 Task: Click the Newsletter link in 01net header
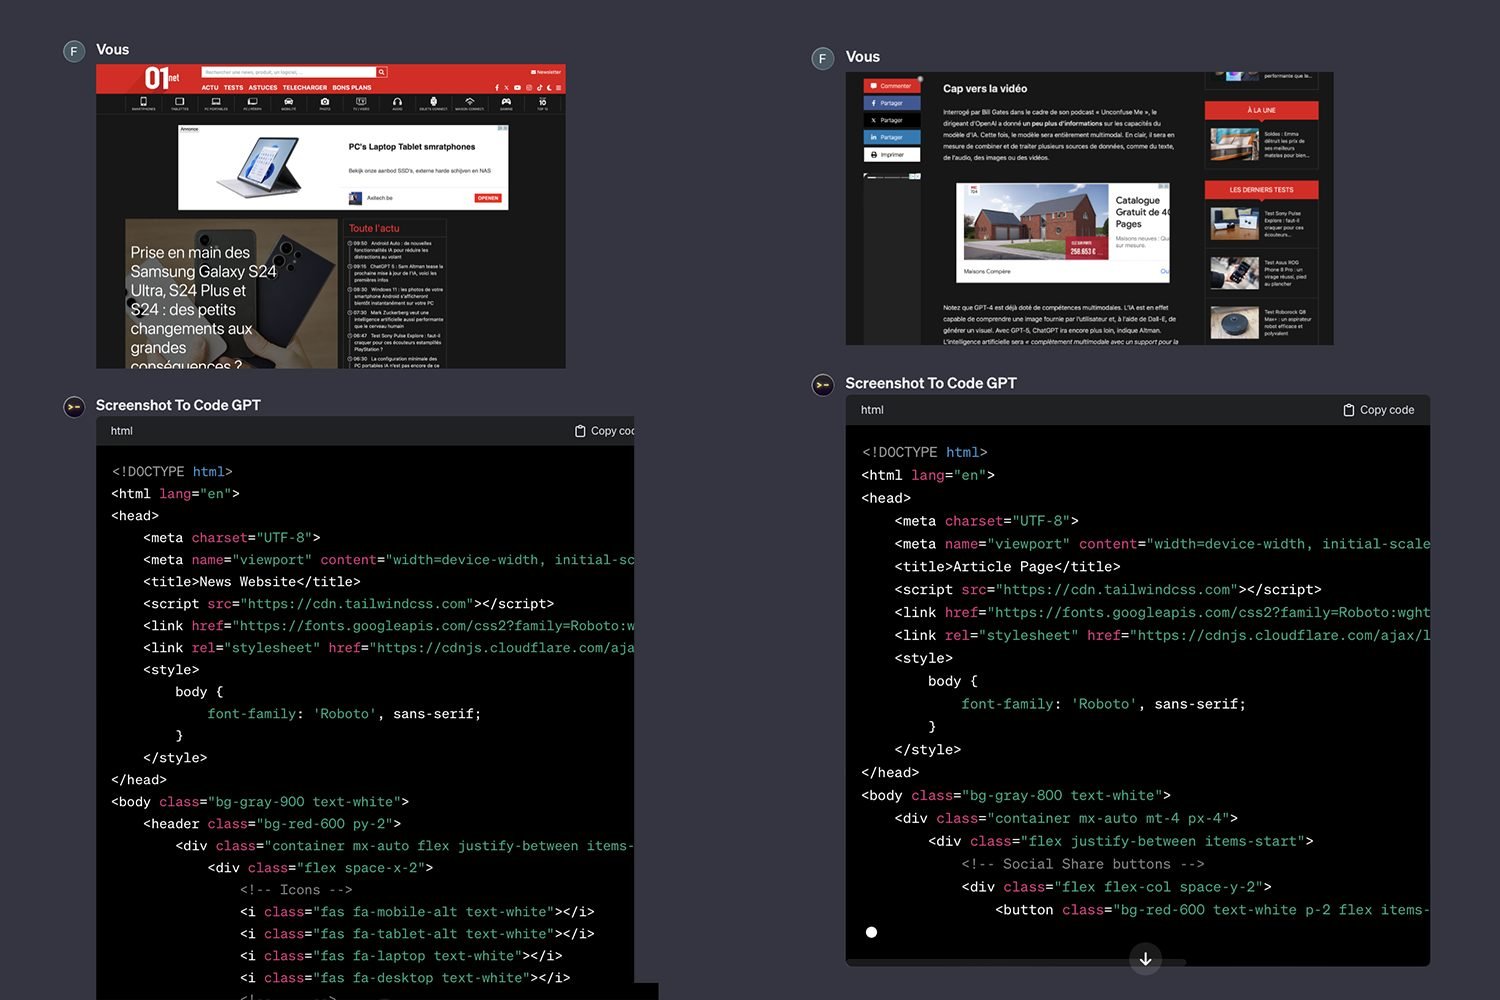pos(546,72)
